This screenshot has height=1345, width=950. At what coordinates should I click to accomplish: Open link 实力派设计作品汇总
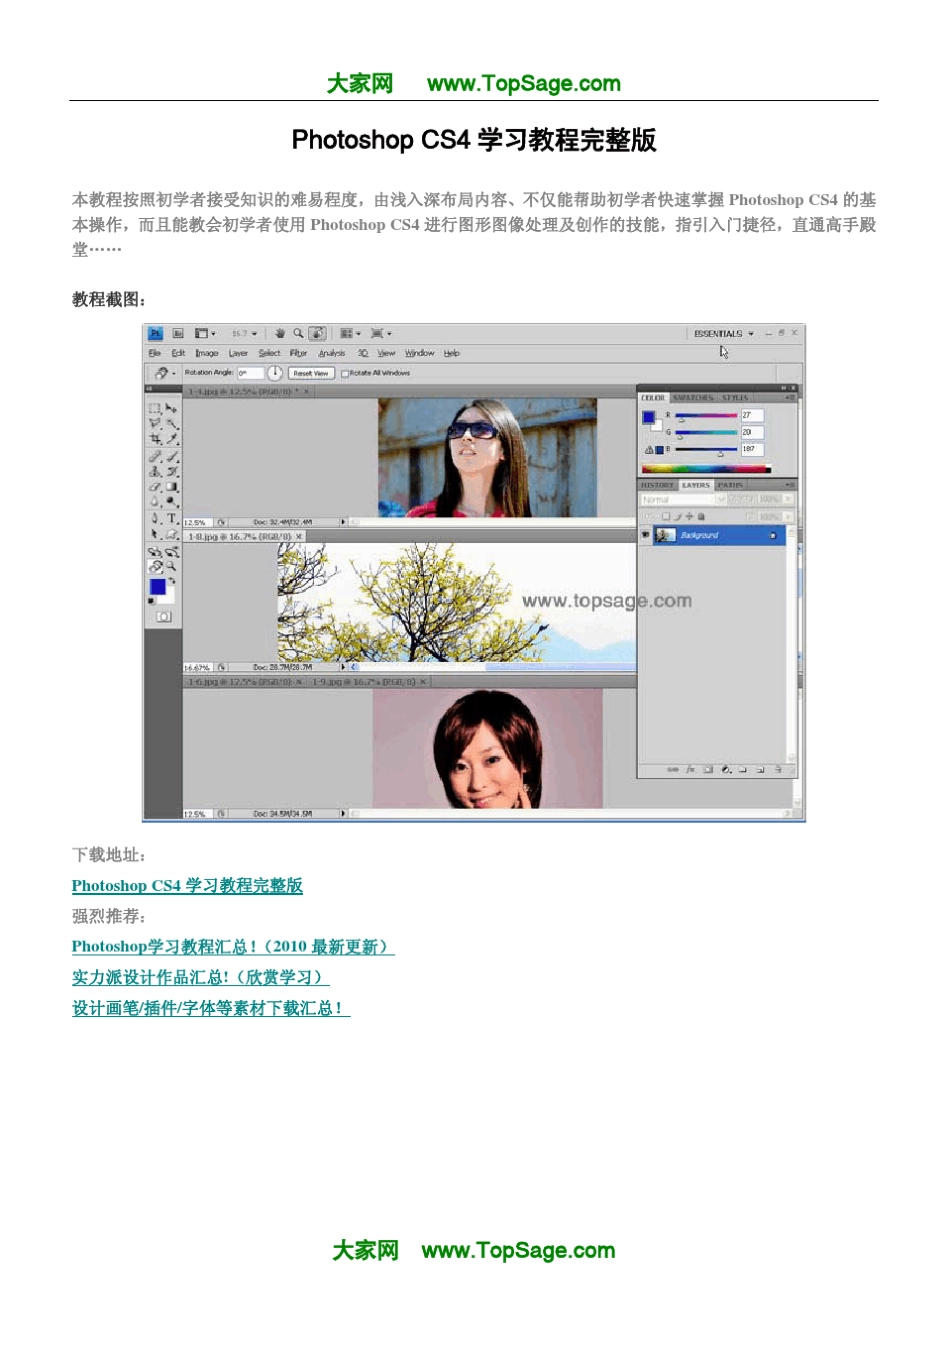click(x=201, y=978)
